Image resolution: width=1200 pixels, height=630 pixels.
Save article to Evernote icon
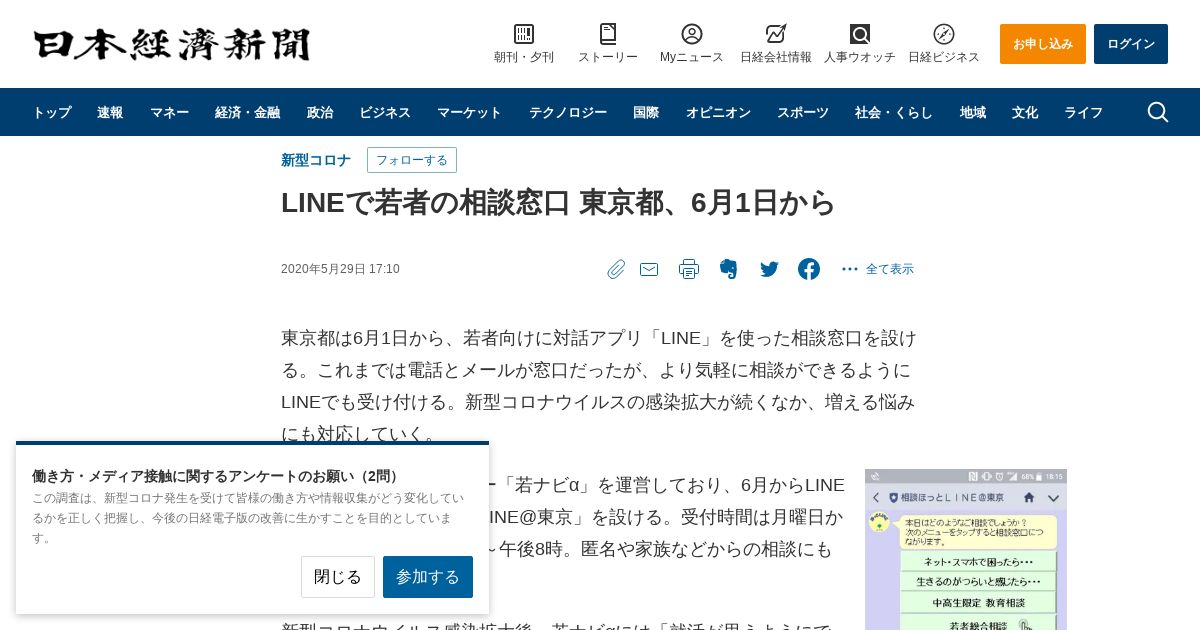(x=729, y=269)
